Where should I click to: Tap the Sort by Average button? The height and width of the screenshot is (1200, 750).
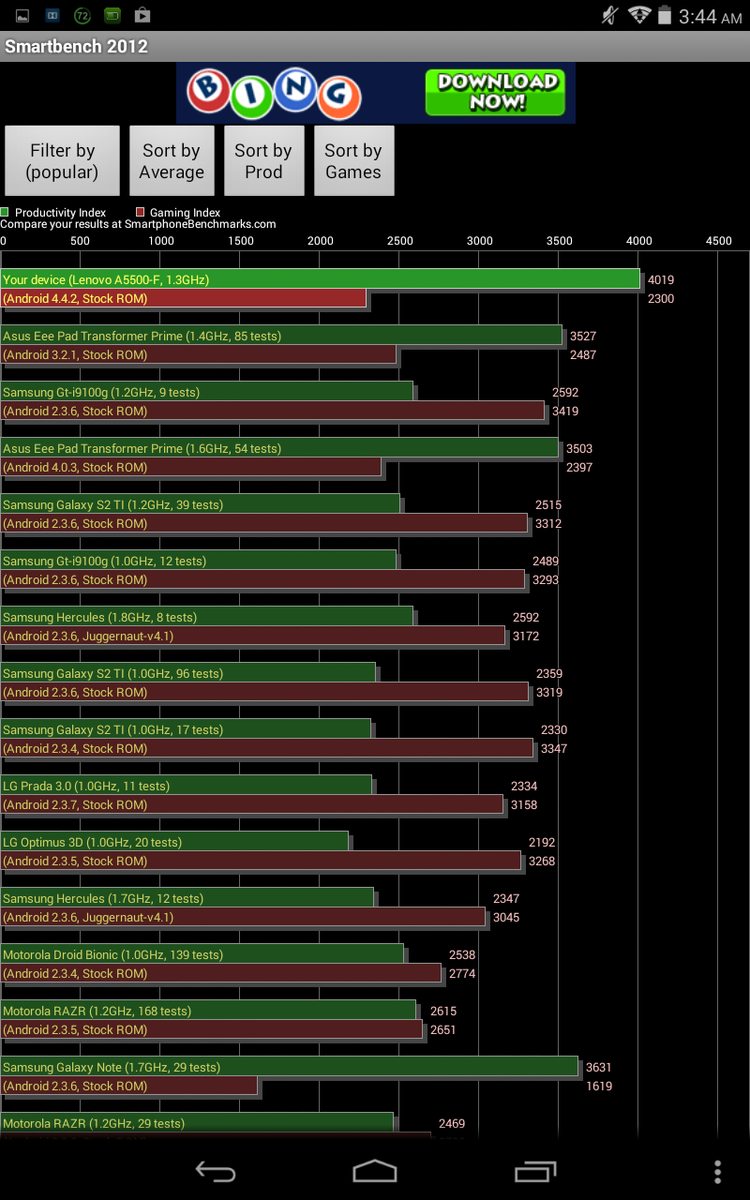coord(171,160)
